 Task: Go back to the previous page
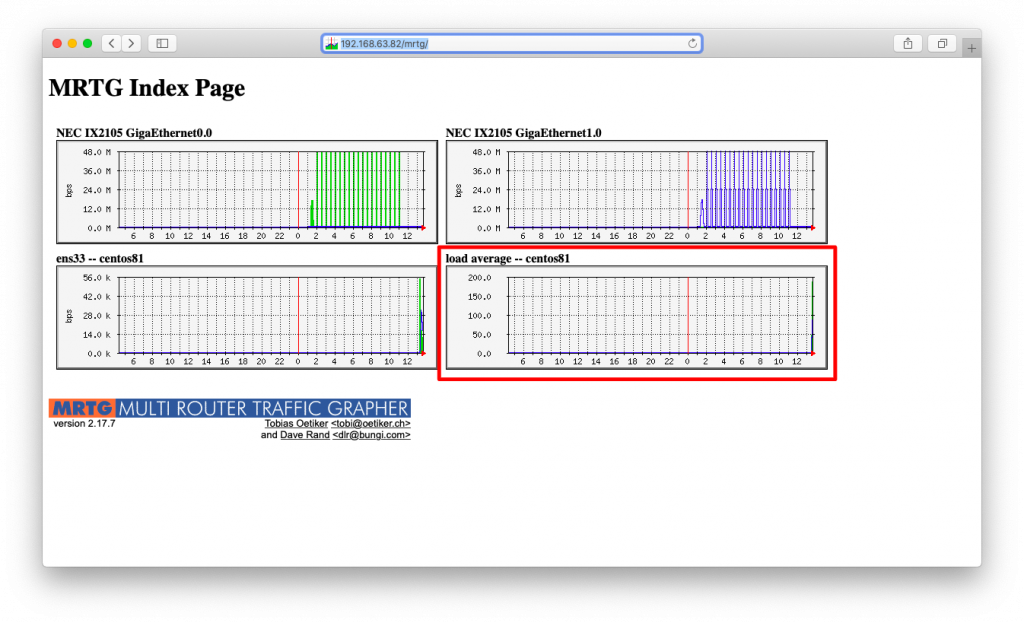110,43
